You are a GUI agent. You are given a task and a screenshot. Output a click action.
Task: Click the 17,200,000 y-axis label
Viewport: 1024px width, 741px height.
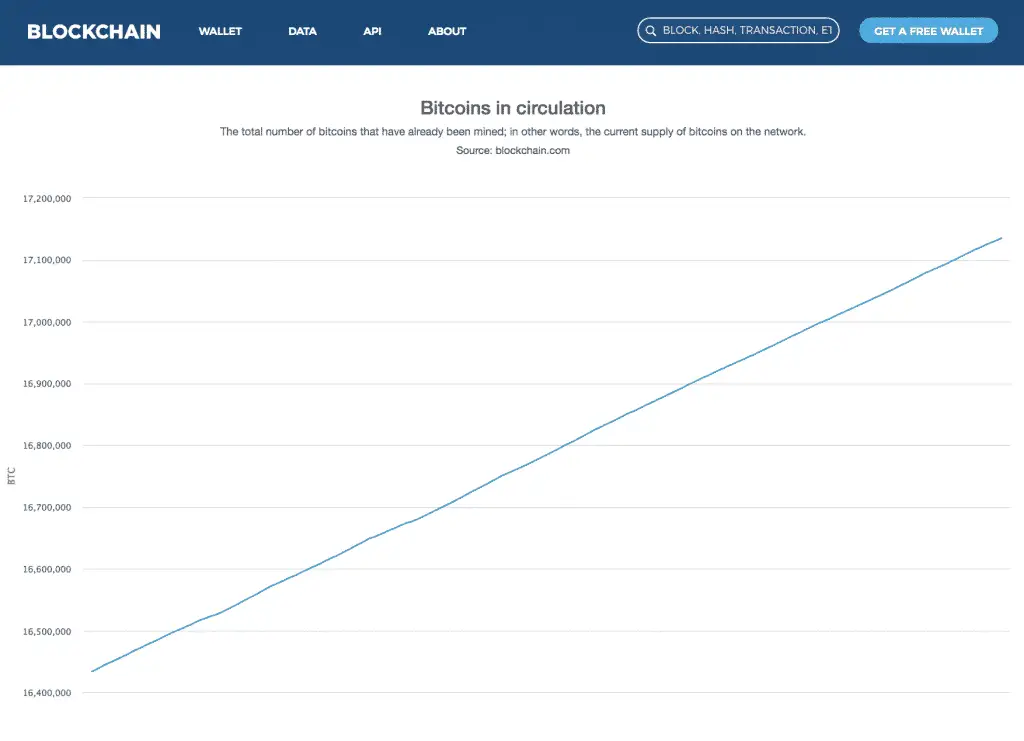click(x=47, y=199)
